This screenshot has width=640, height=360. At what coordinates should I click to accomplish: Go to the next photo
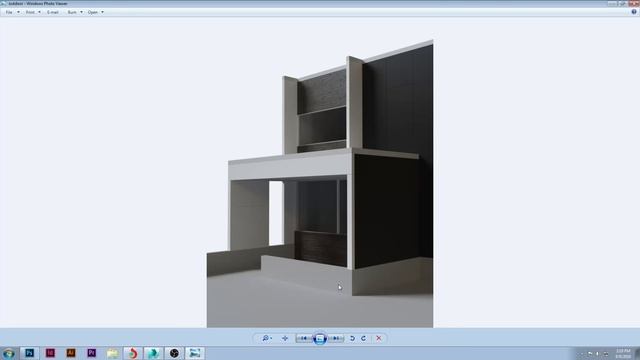[x=336, y=338]
